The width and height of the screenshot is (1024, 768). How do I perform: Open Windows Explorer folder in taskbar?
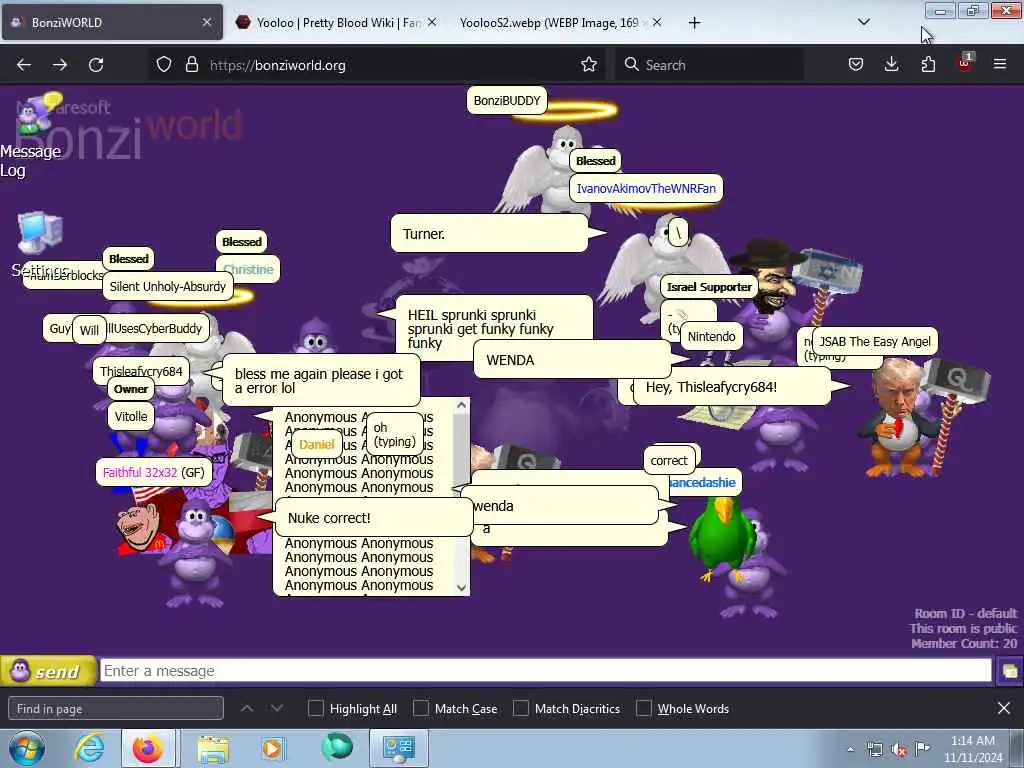pyautogui.click(x=213, y=748)
